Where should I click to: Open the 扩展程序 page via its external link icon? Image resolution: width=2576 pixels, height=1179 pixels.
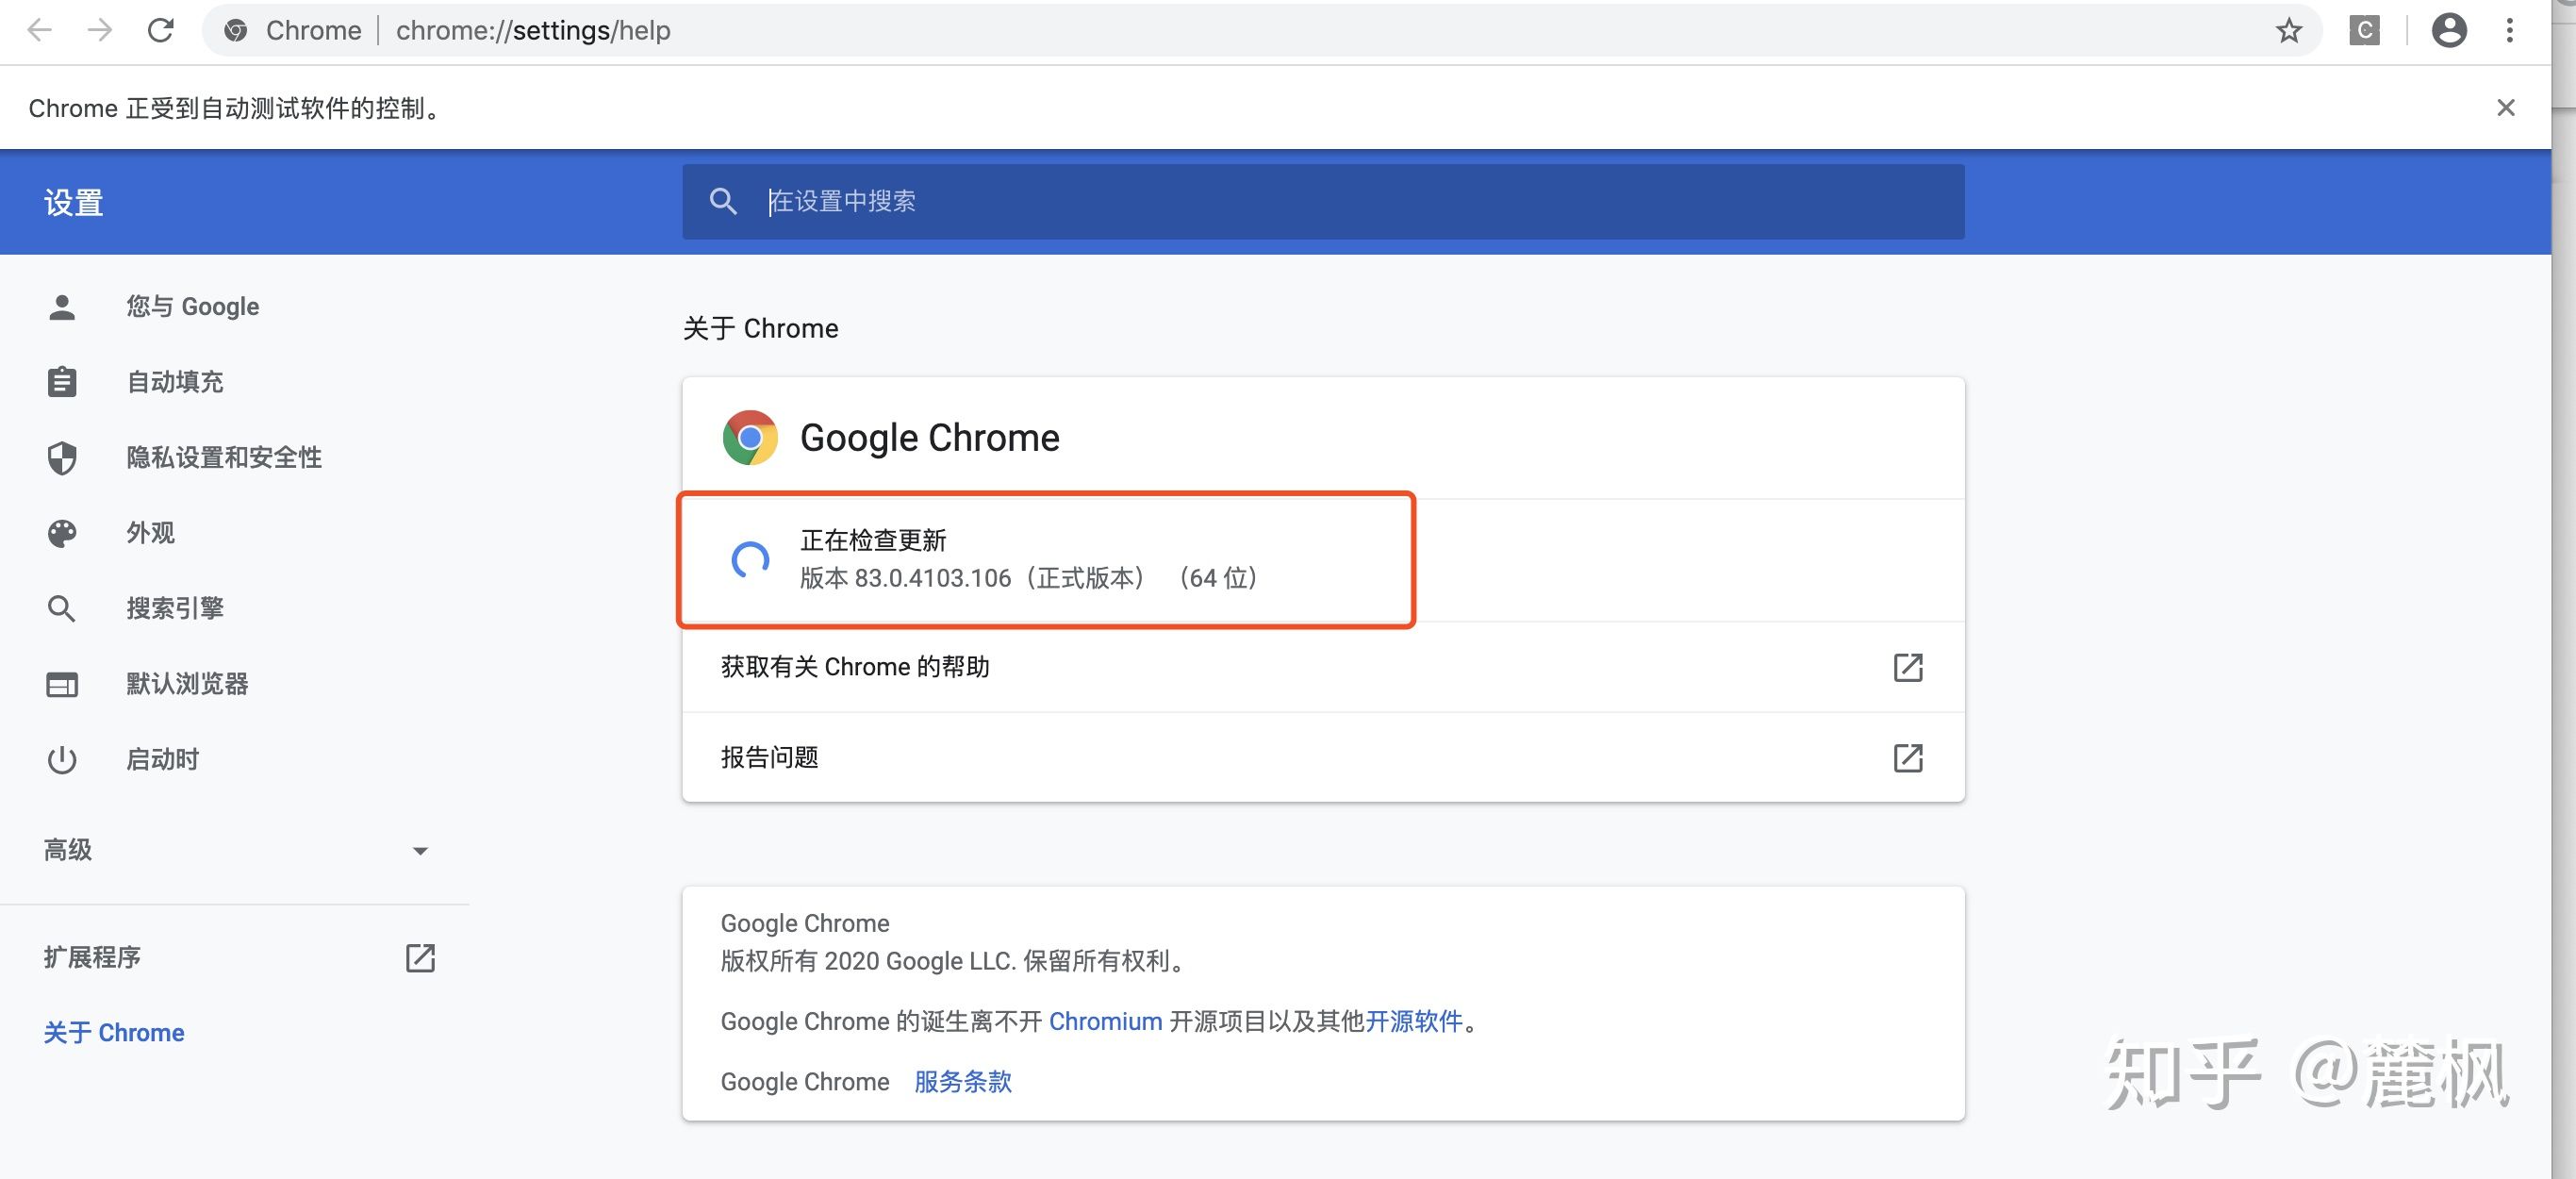point(421,957)
